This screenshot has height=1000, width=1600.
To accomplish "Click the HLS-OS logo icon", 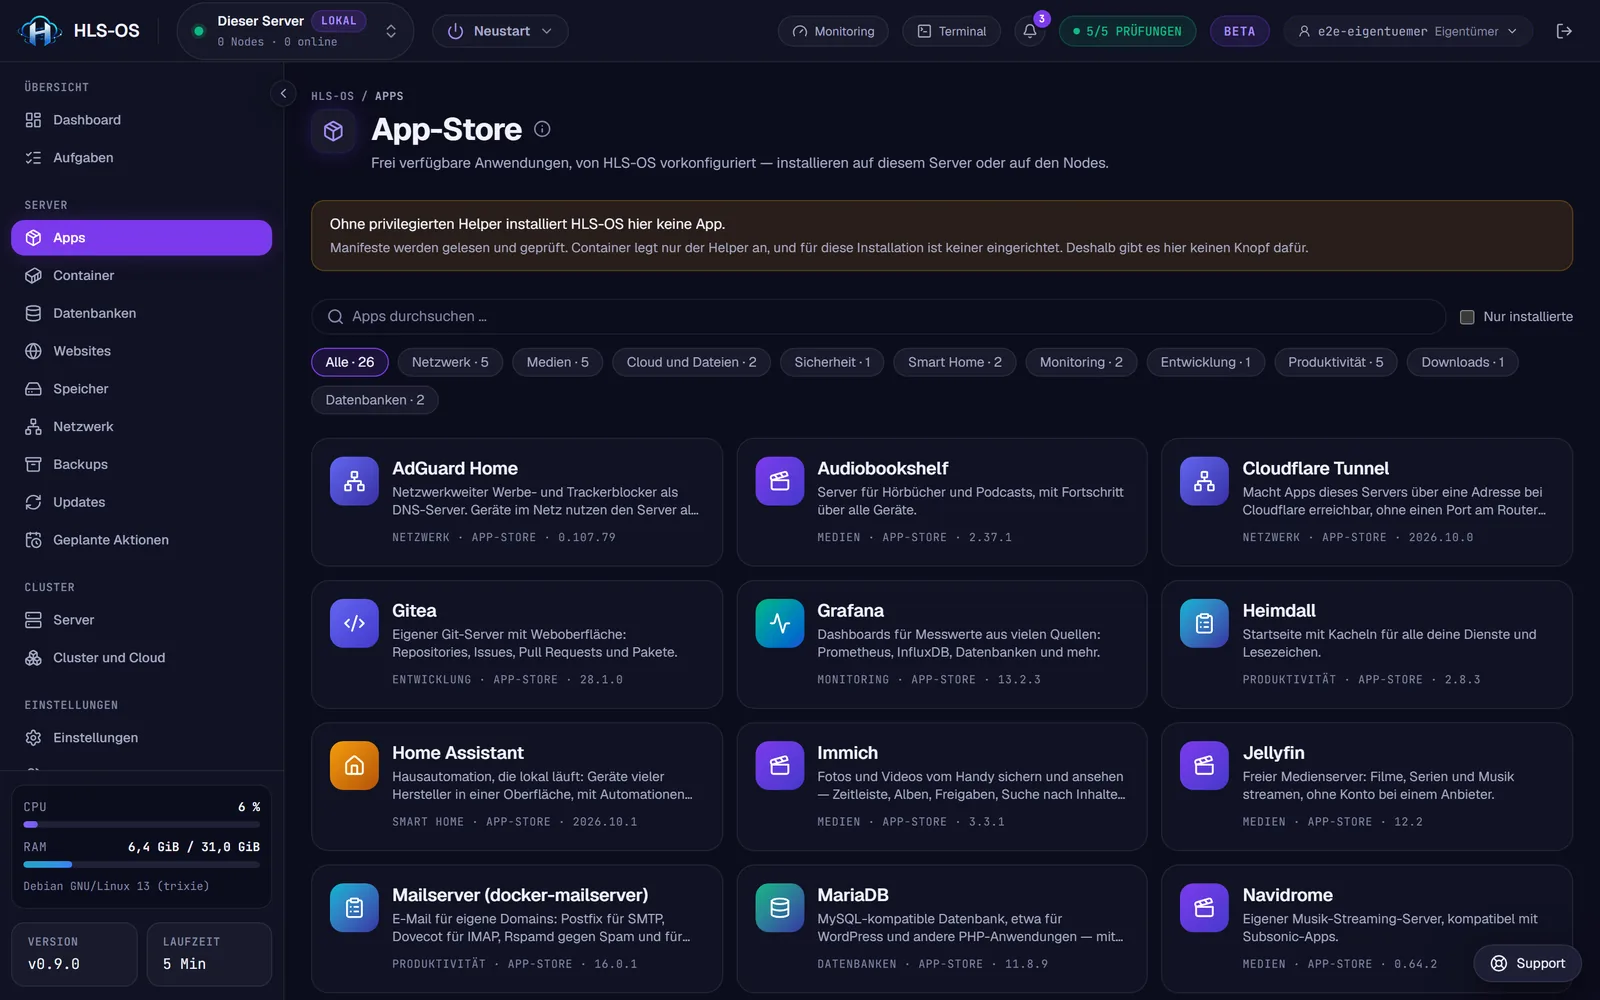I will pyautogui.click(x=40, y=31).
